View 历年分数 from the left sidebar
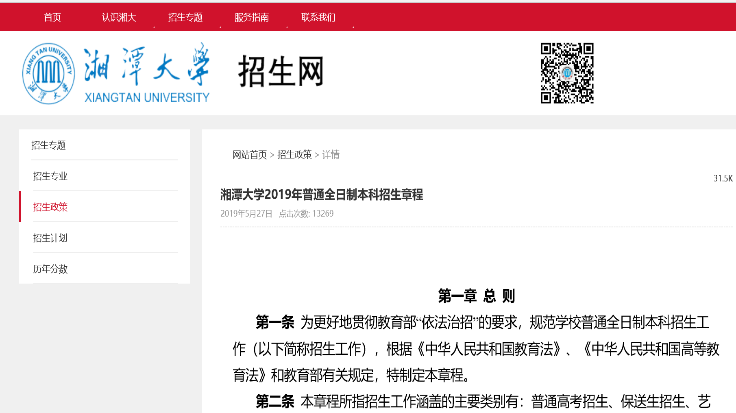736x413 pixels. (49, 269)
